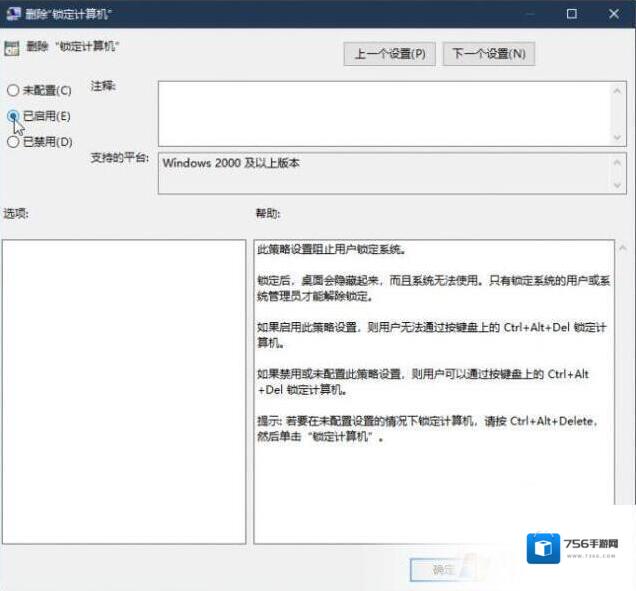Go to 下一个设置(N)
The height and width of the screenshot is (591, 636).
(488, 53)
